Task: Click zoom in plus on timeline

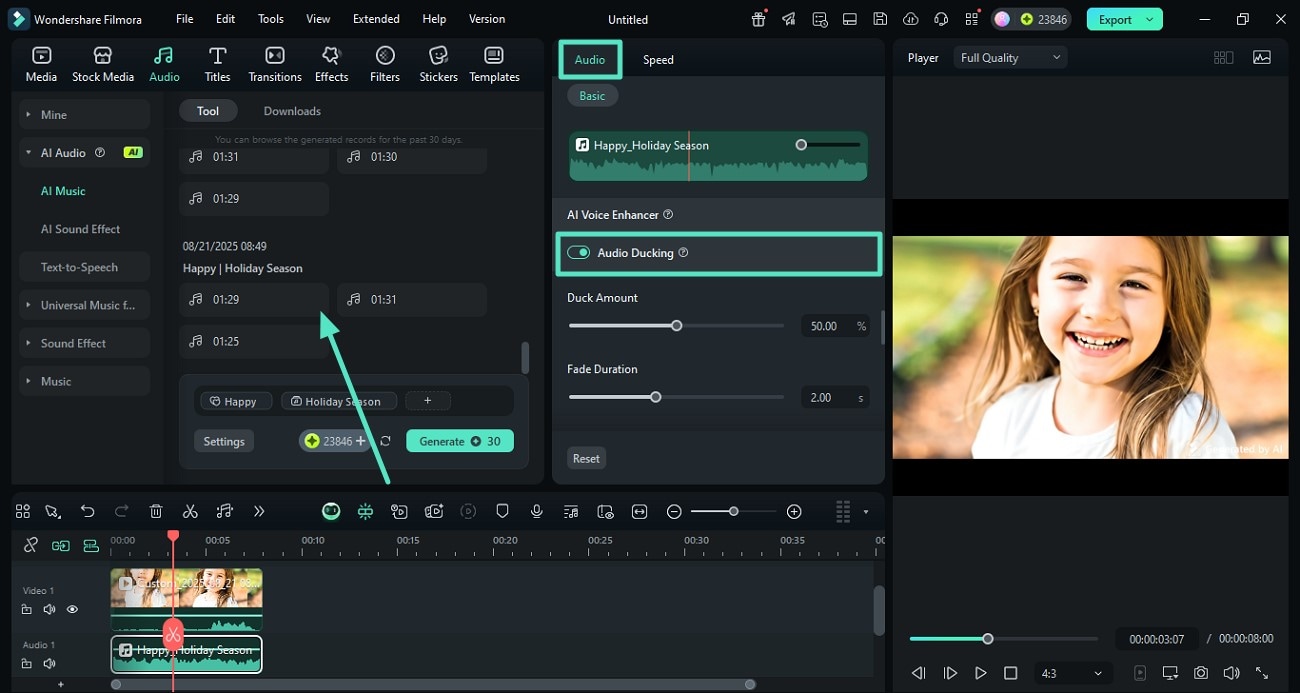Action: (x=794, y=511)
